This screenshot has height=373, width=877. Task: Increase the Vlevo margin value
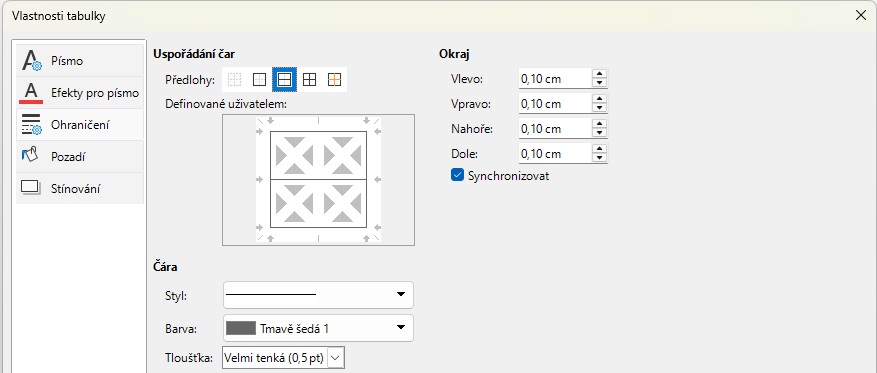click(600, 74)
